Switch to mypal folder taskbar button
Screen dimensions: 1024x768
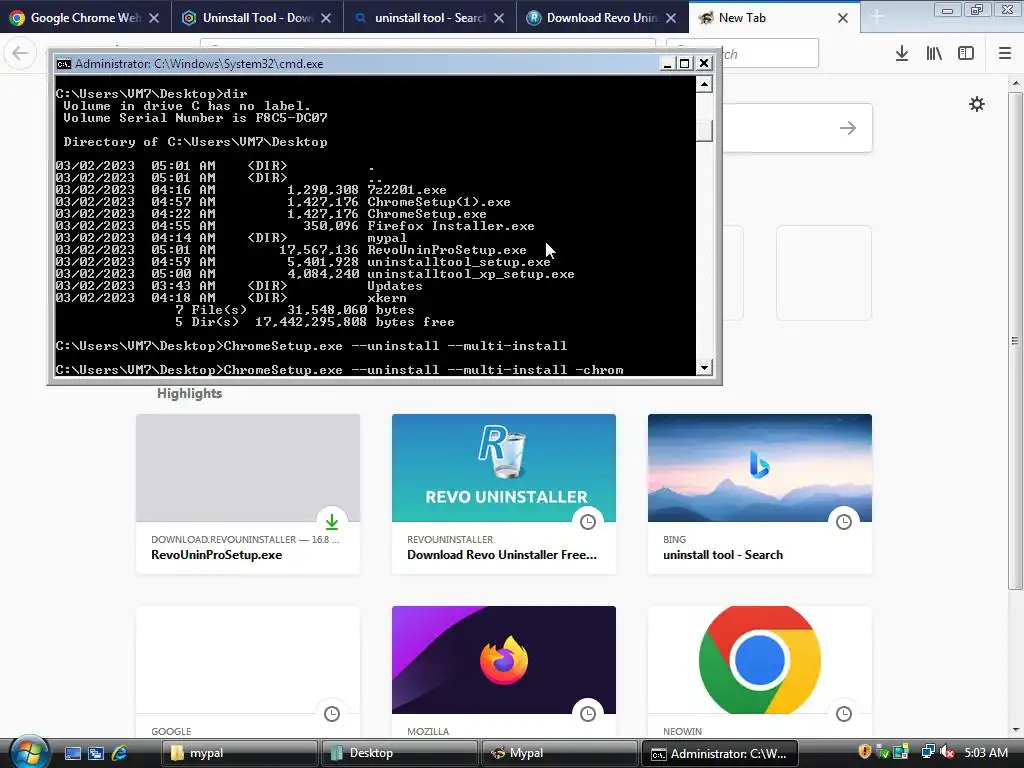(238, 753)
